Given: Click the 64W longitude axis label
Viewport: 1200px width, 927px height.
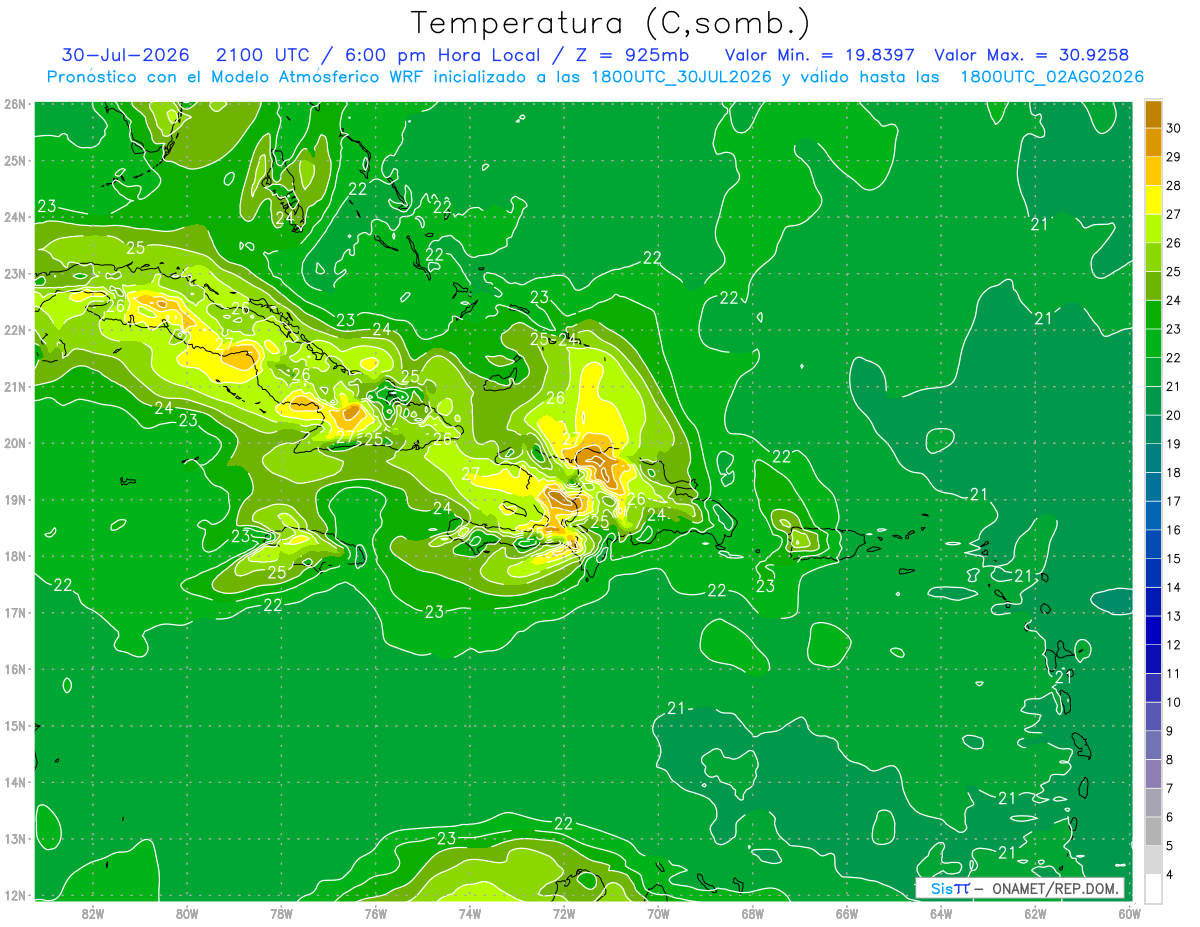Looking at the screenshot, I should pos(941,913).
